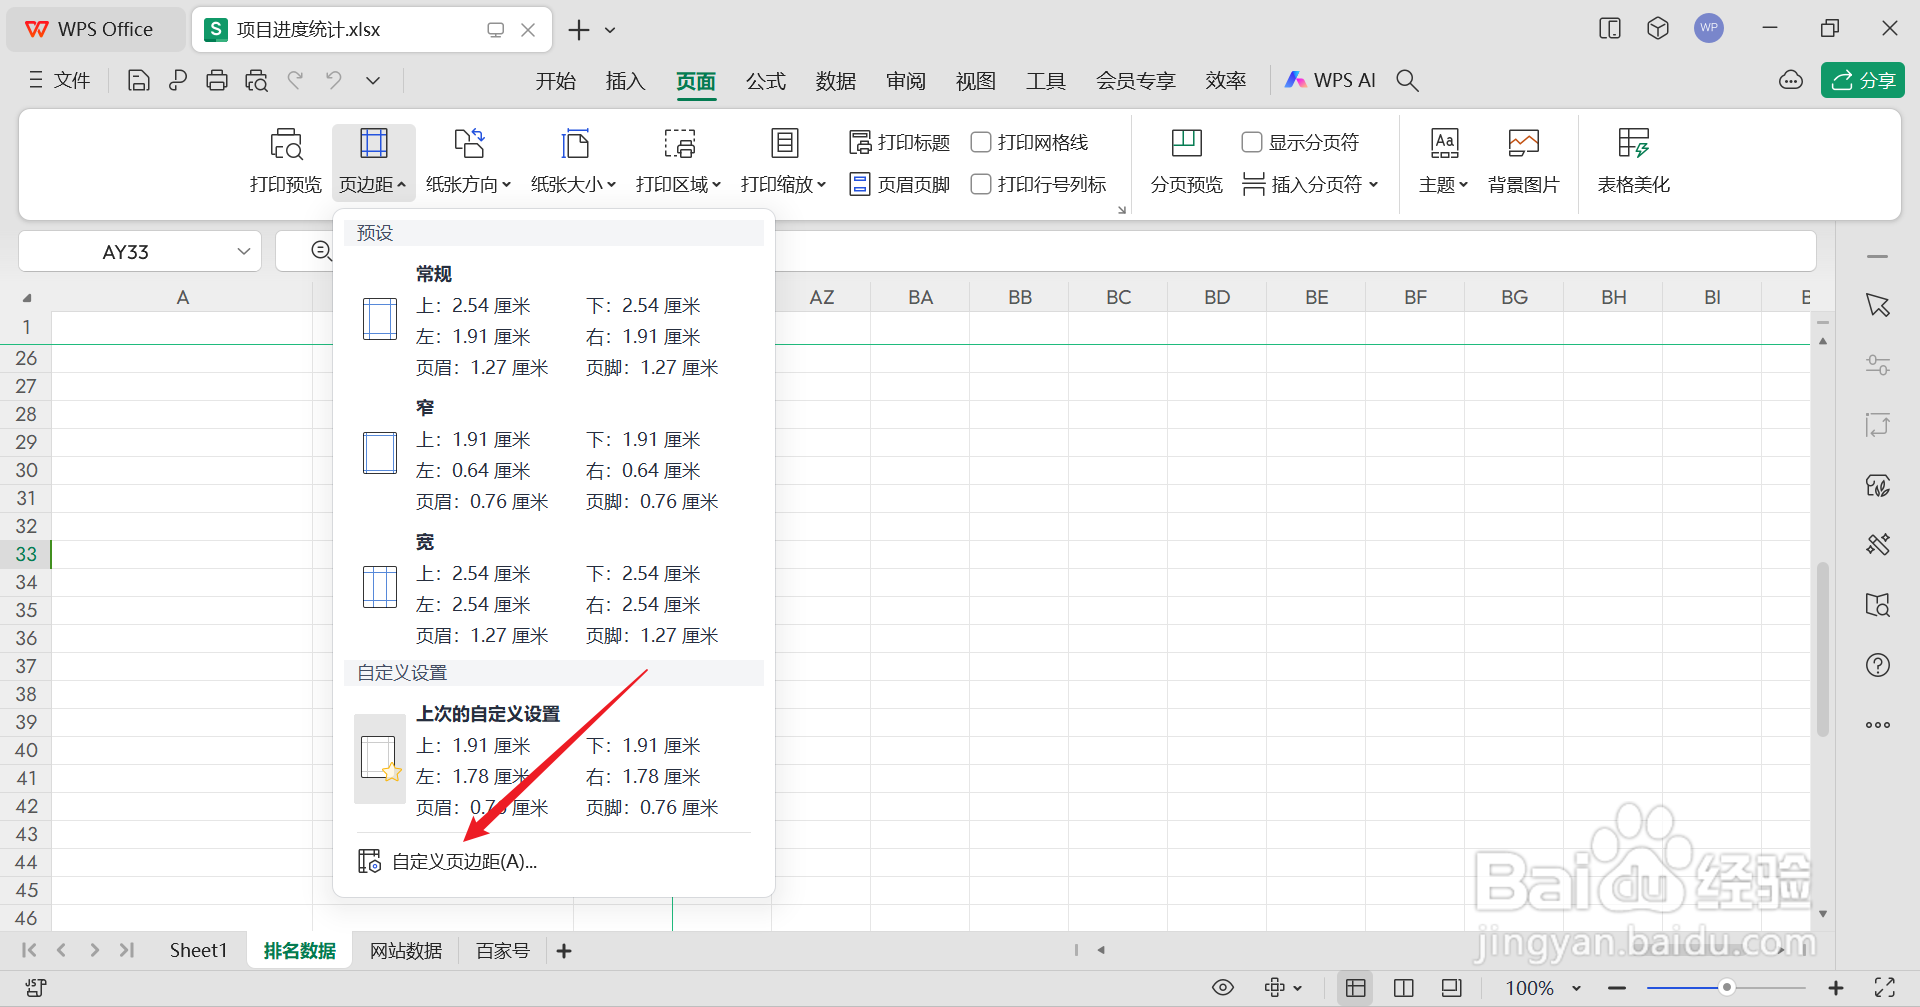Open the 工具 ribbon tab
1920x1007 pixels.
[x=1046, y=81]
